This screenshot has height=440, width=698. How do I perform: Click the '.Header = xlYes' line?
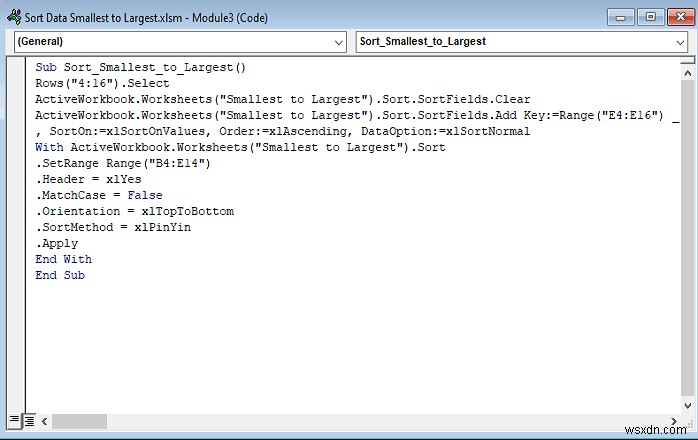point(89,179)
